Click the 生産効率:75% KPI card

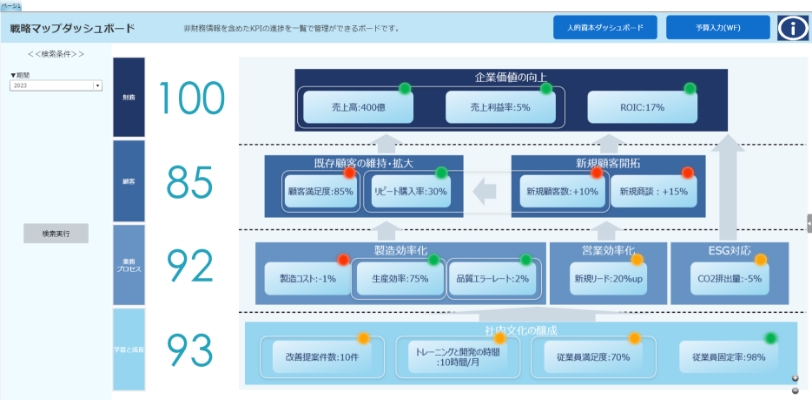[x=400, y=278]
